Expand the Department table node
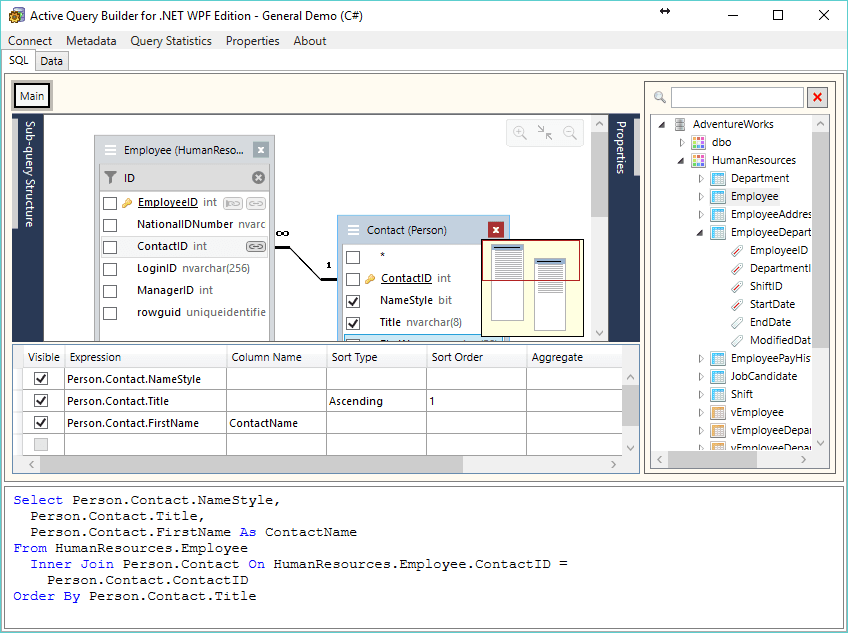Screen dimensions: 848x633 coord(699,178)
